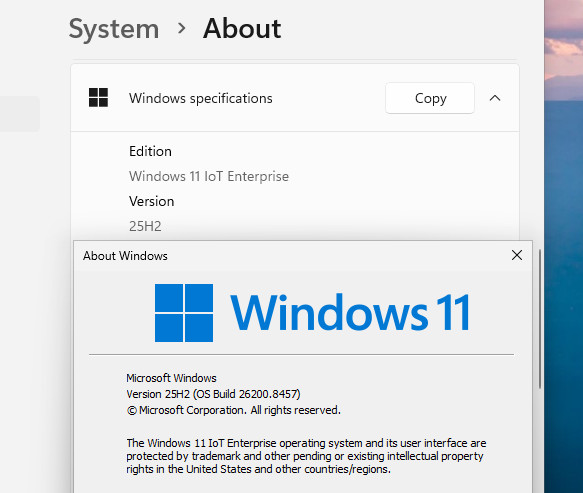583x493 pixels.
Task: Click the "About" page heading
Action: tap(242, 29)
